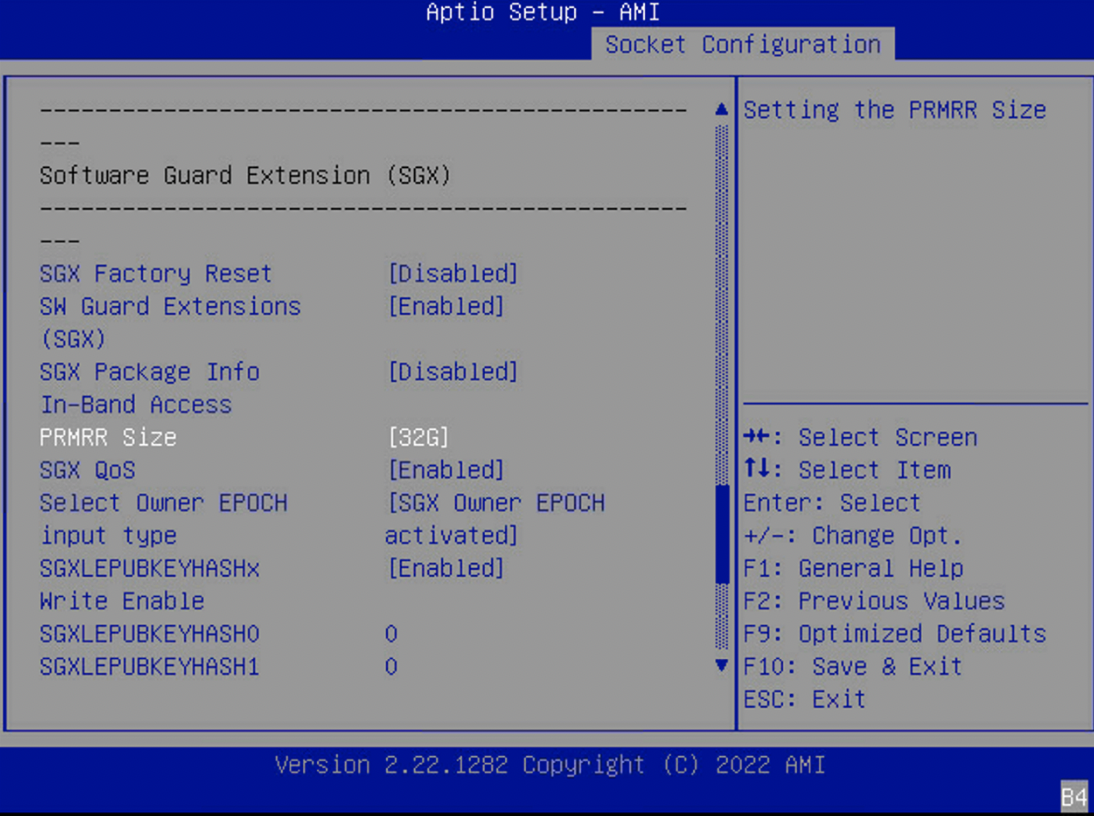Image resolution: width=1094 pixels, height=816 pixels.
Task: Toggle SGX QoS Enabled value
Action: pyautogui.click(x=445, y=470)
